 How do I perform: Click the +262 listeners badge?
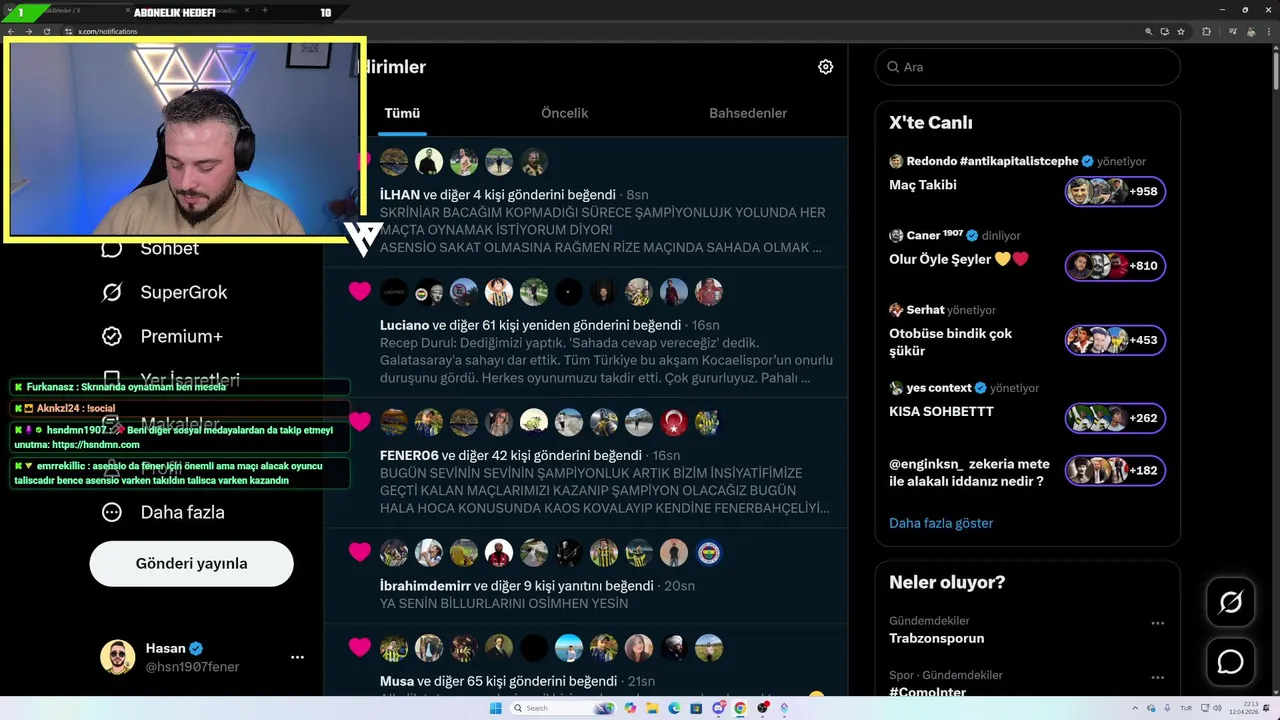[1115, 418]
